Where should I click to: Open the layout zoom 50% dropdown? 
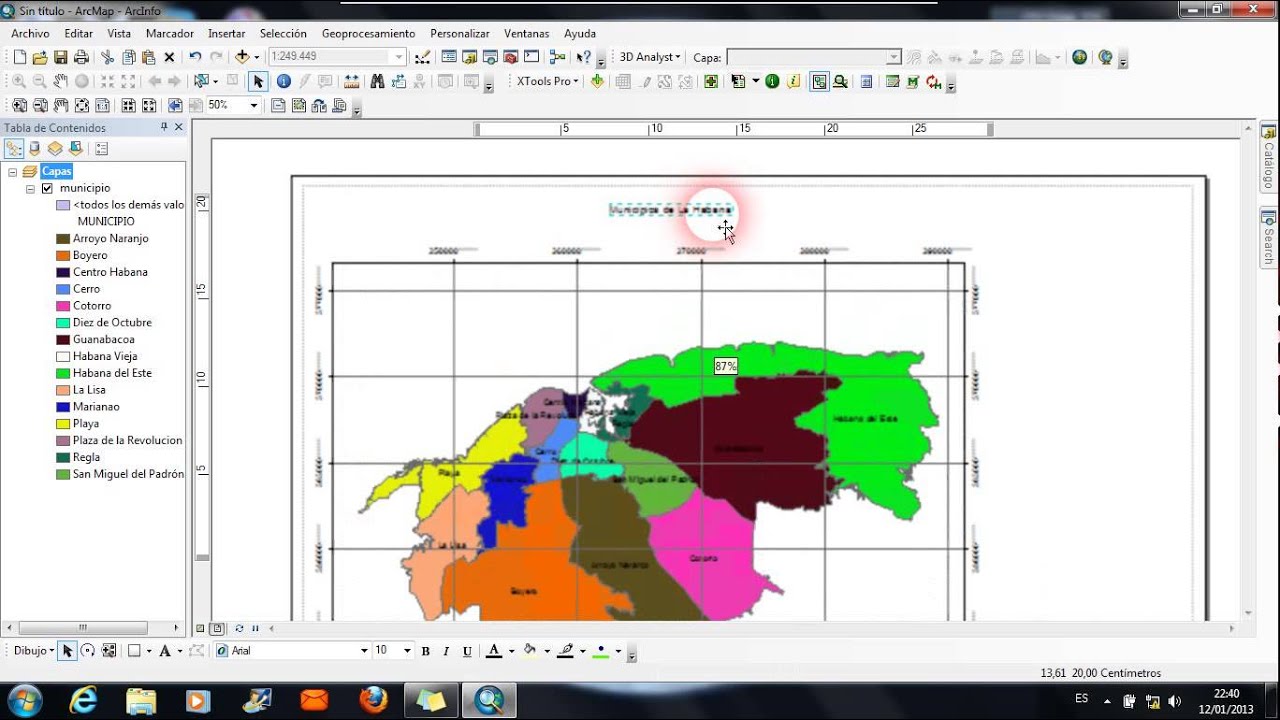point(253,105)
